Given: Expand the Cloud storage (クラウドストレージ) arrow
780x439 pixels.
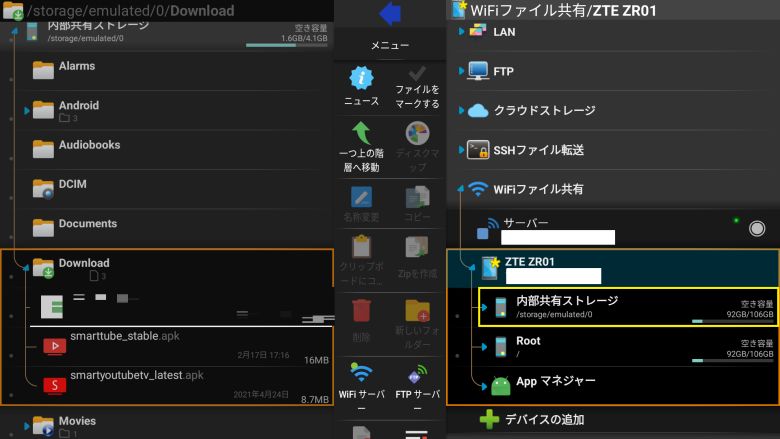Looking at the screenshot, I should (x=461, y=110).
